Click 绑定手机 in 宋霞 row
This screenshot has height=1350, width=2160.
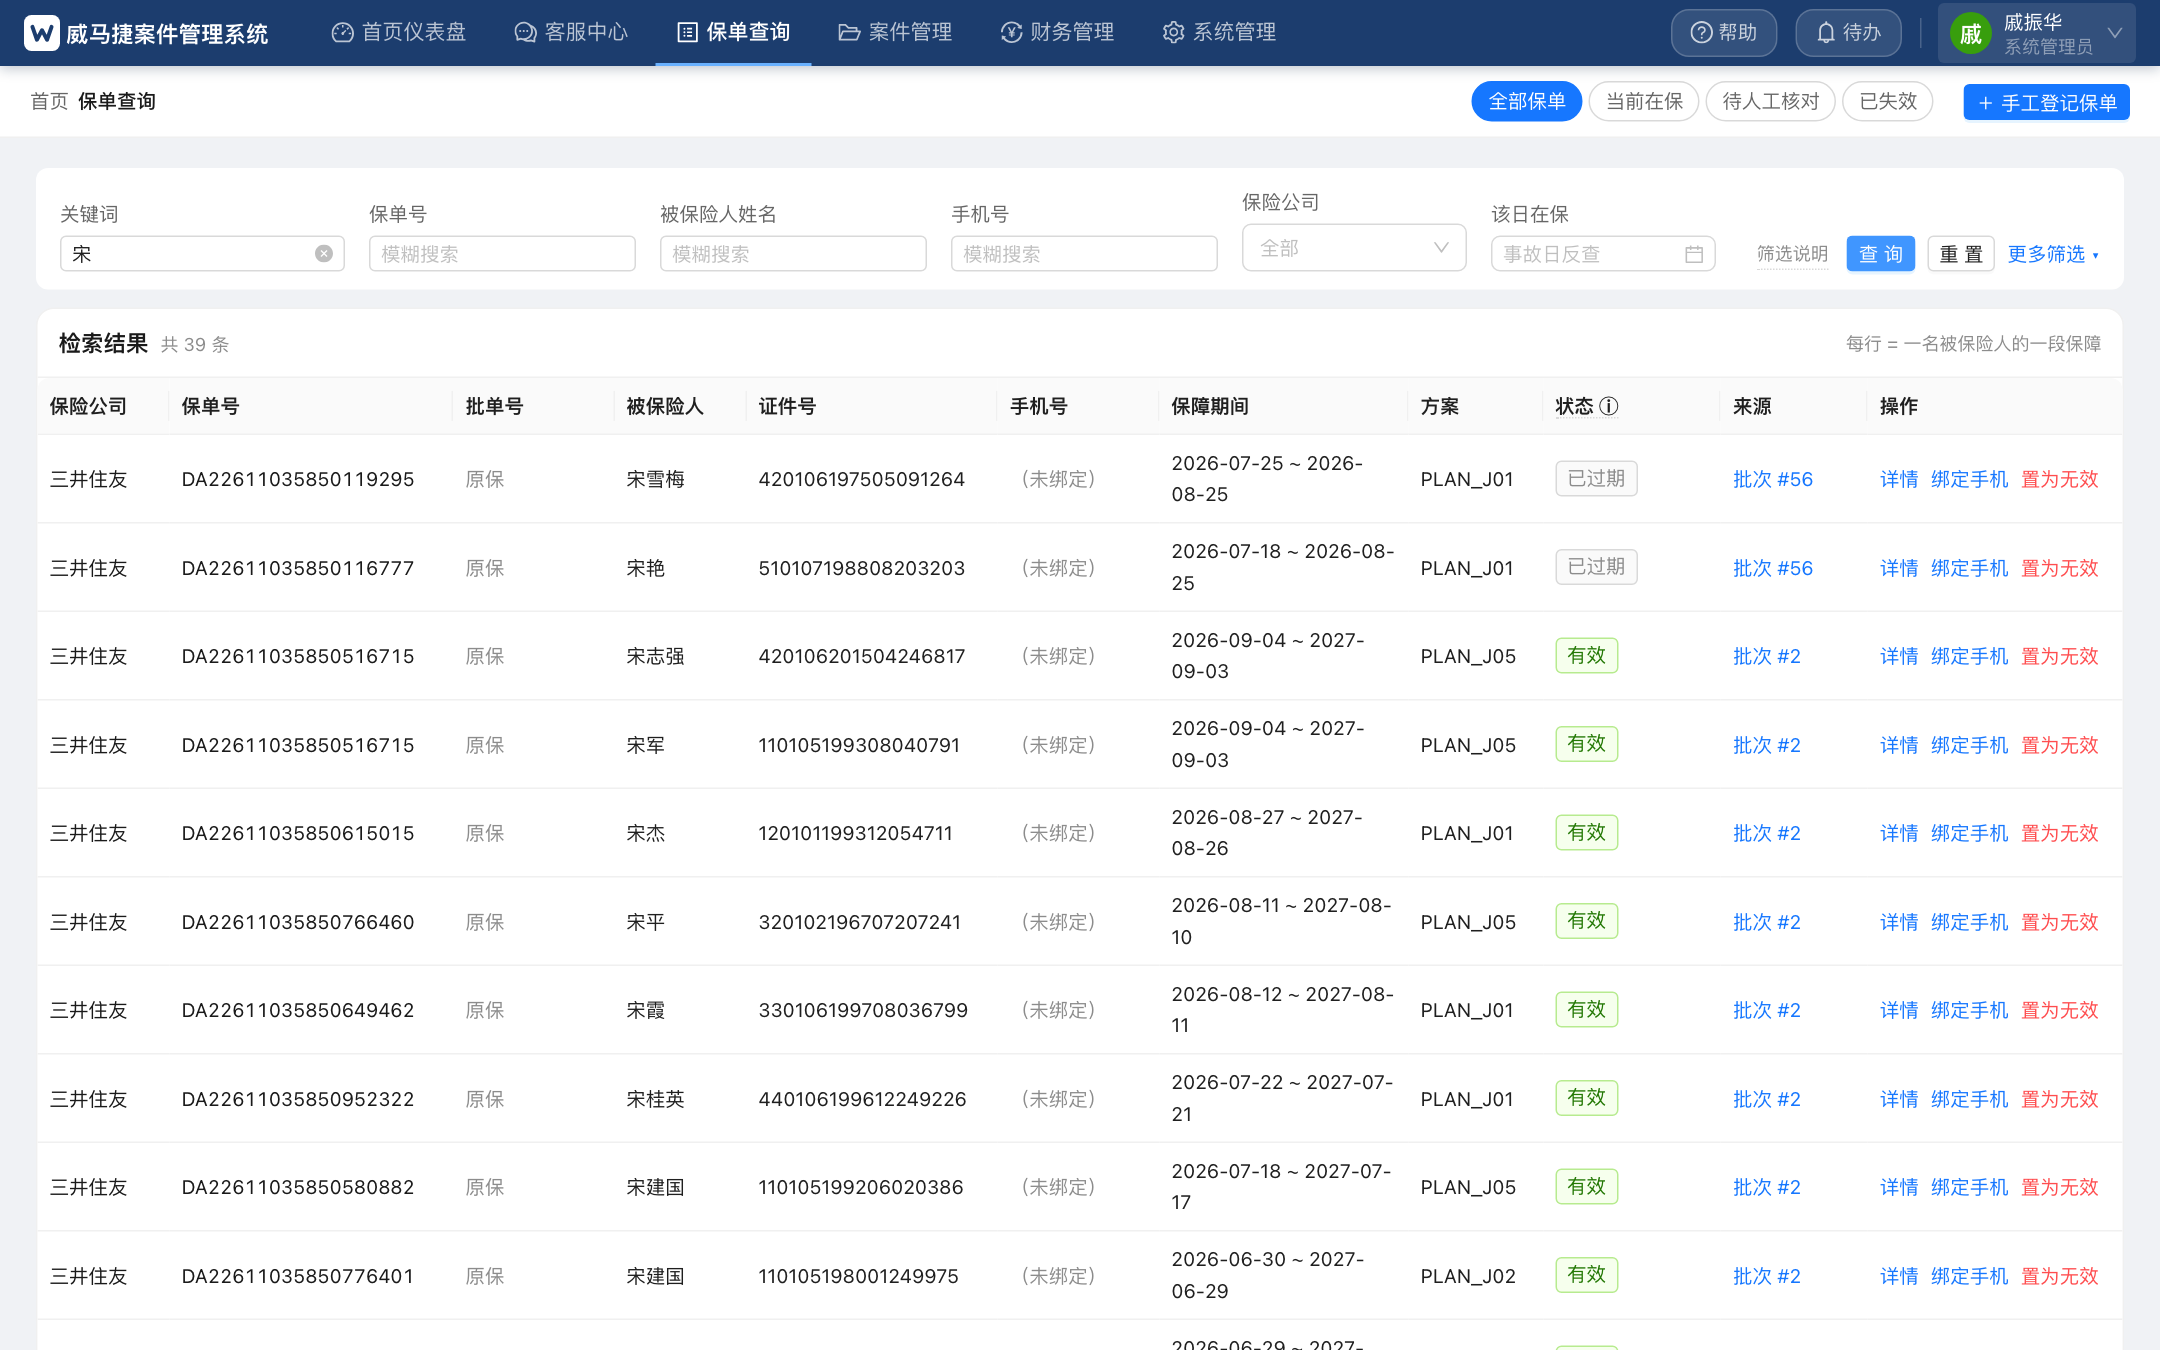tap(1969, 1010)
